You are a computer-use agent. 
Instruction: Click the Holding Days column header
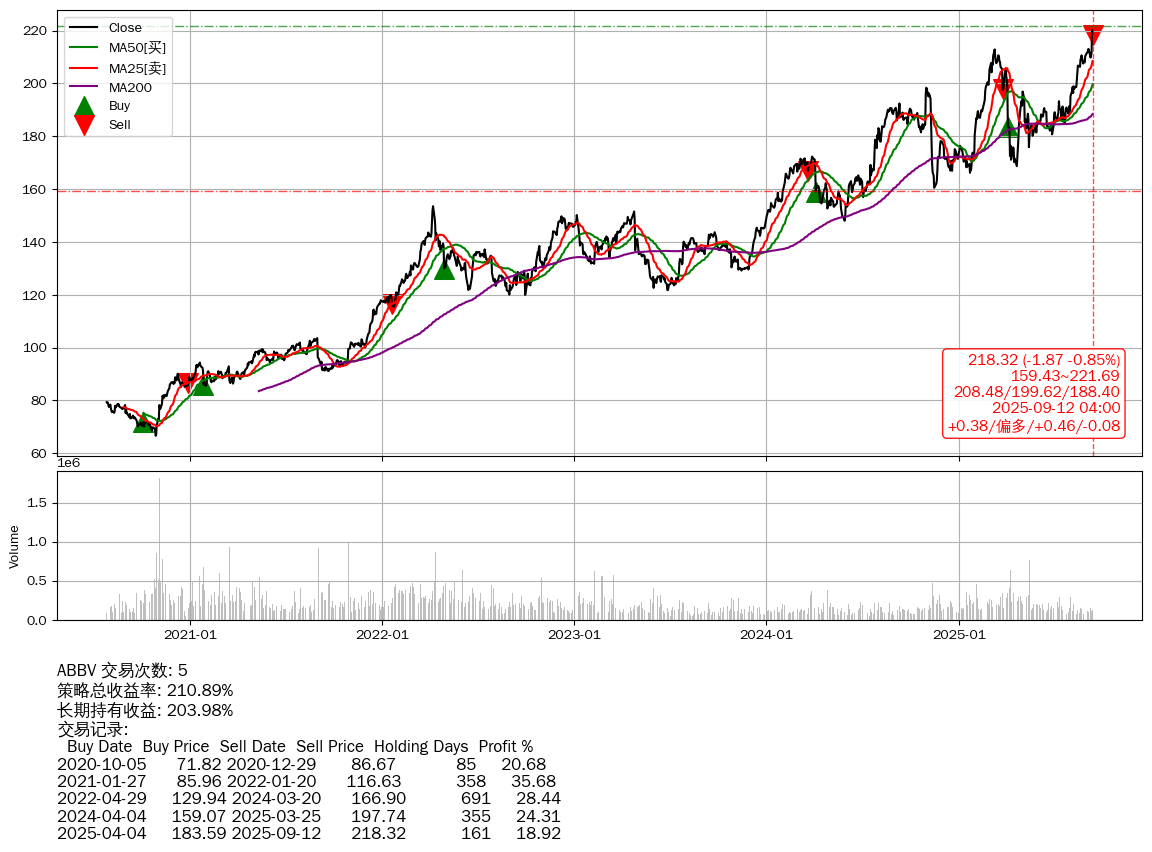tap(420, 746)
